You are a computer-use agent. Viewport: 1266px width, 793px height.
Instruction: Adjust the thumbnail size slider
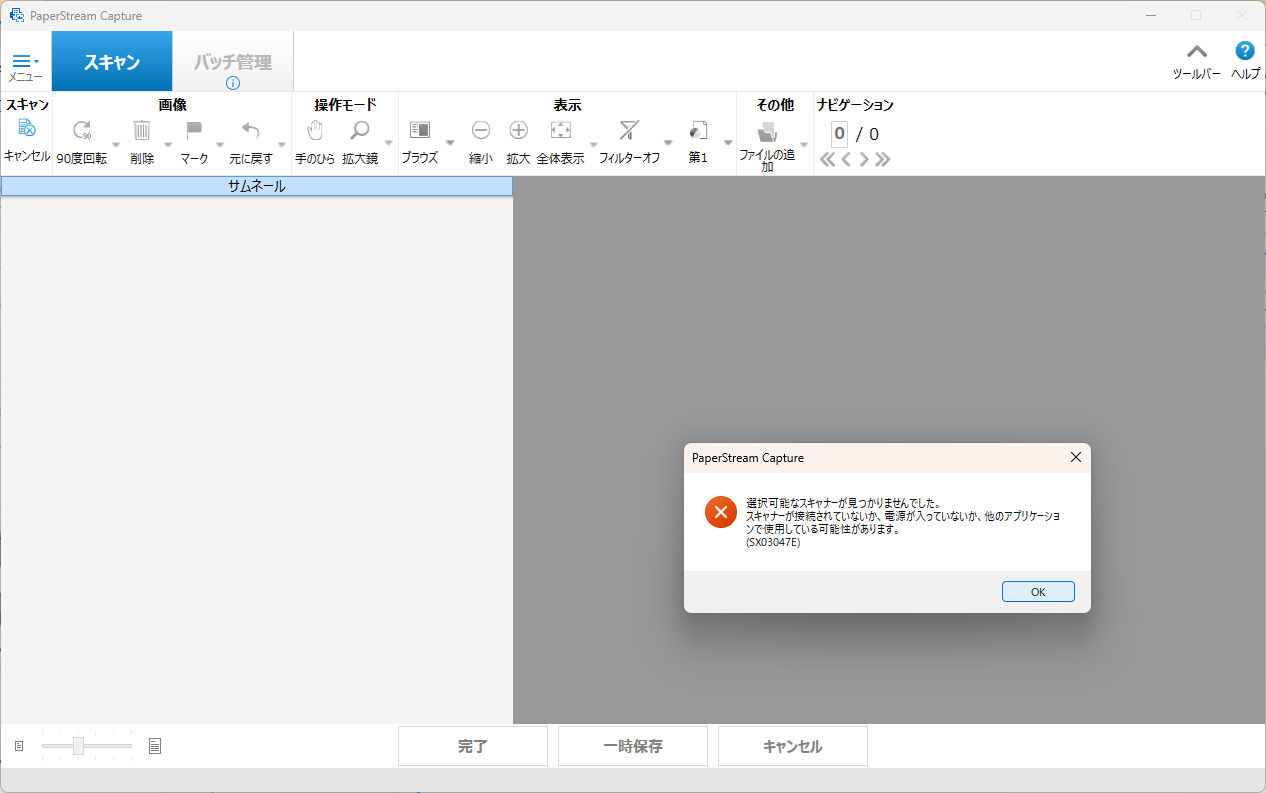pos(79,746)
